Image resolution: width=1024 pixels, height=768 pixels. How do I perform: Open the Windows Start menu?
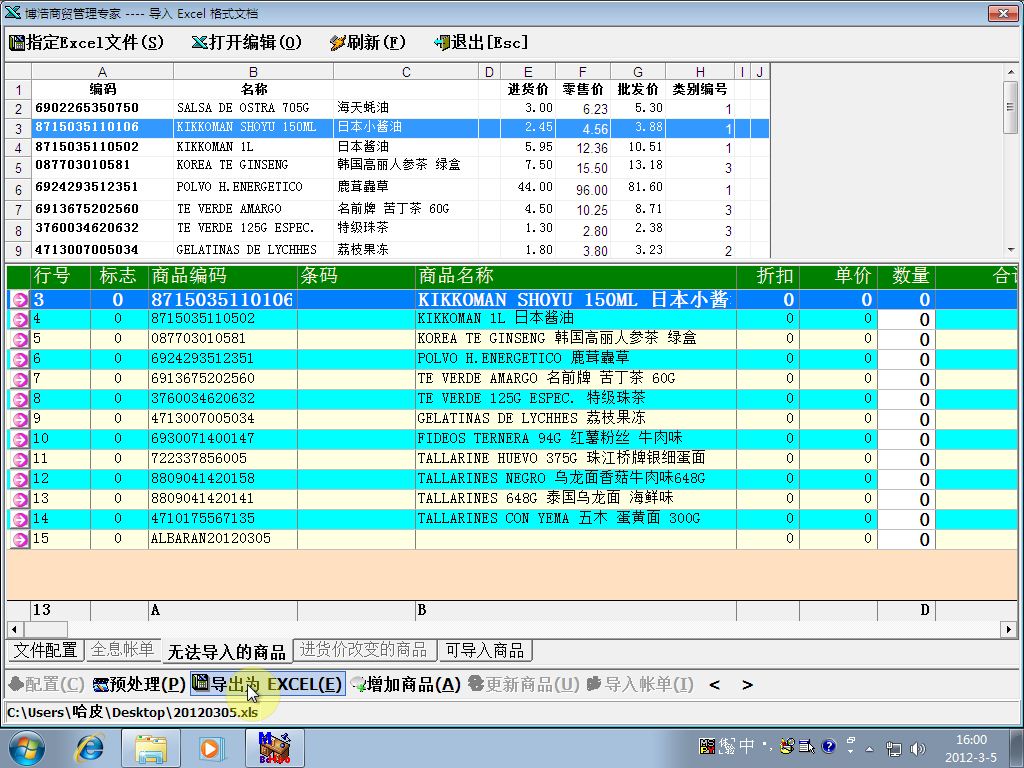[27, 748]
